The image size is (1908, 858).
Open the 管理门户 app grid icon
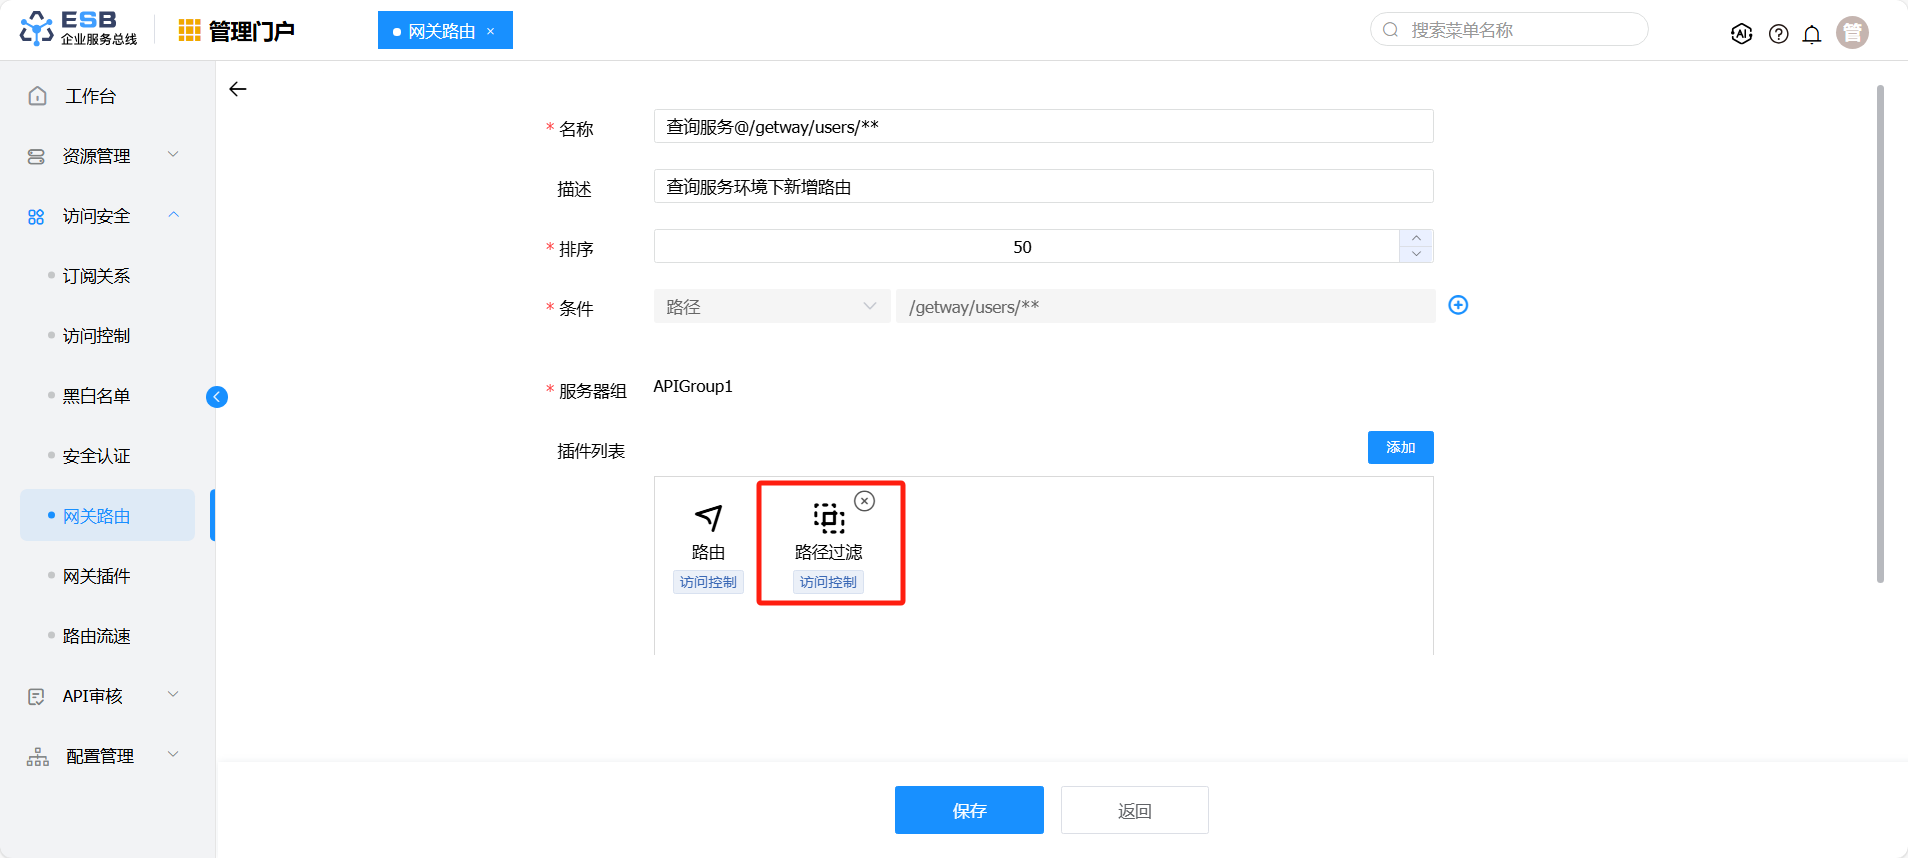pos(190,31)
